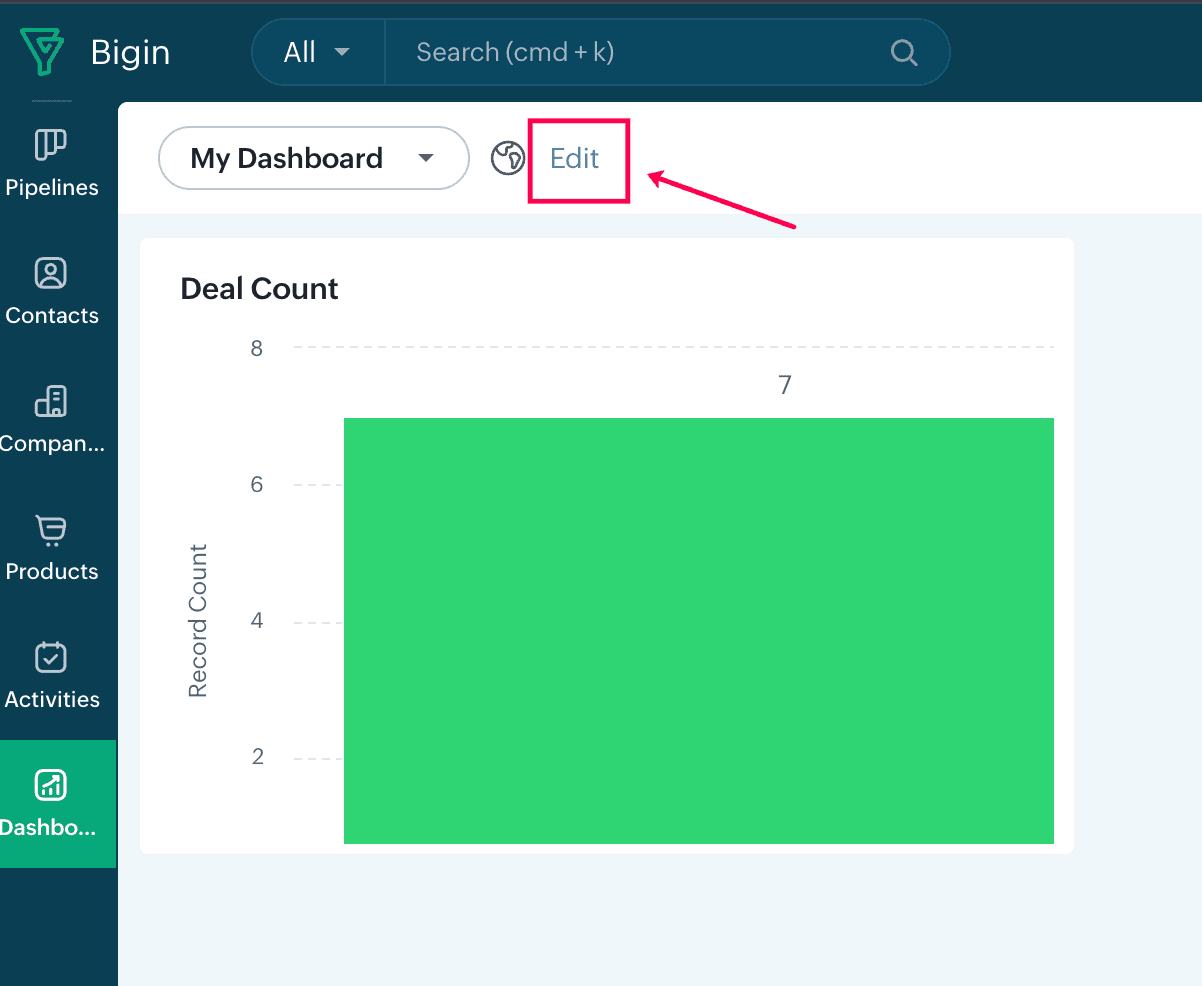
Task: Expand the All search filter dropdown
Action: click(317, 52)
